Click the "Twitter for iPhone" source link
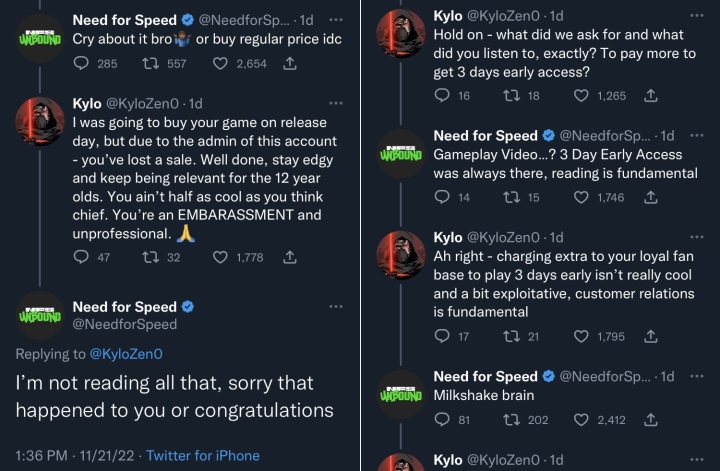Image resolution: width=720 pixels, height=471 pixels. point(203,455)
